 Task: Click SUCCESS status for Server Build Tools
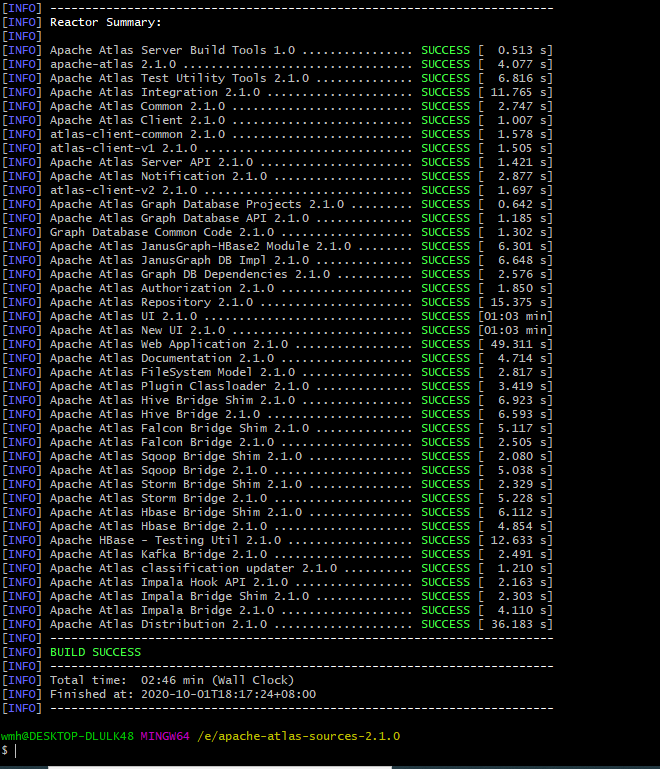point(445,51)
